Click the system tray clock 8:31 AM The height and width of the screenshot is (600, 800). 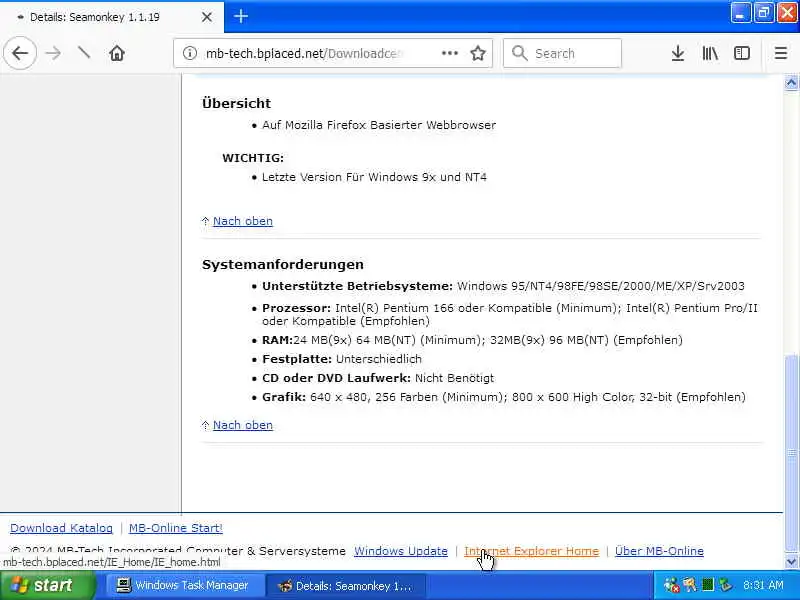[763, 585]
